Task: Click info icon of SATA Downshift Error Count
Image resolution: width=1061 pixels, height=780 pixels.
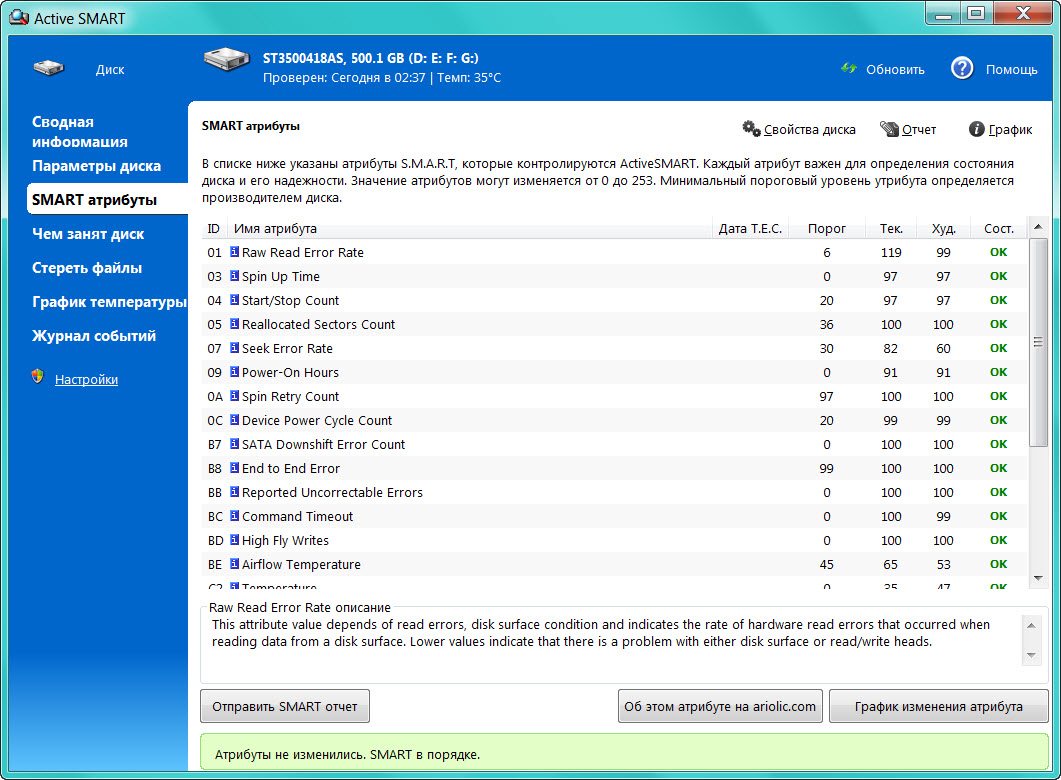Action: click(x=234, y=444)
